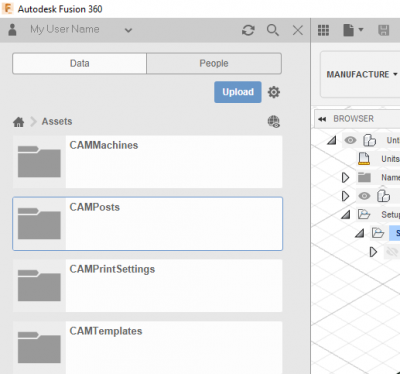The height and width of the screenshot is (374, 400).
Task: Toggle visibility eye of top document
Action: pyautogui.click(x=350, y=140)
